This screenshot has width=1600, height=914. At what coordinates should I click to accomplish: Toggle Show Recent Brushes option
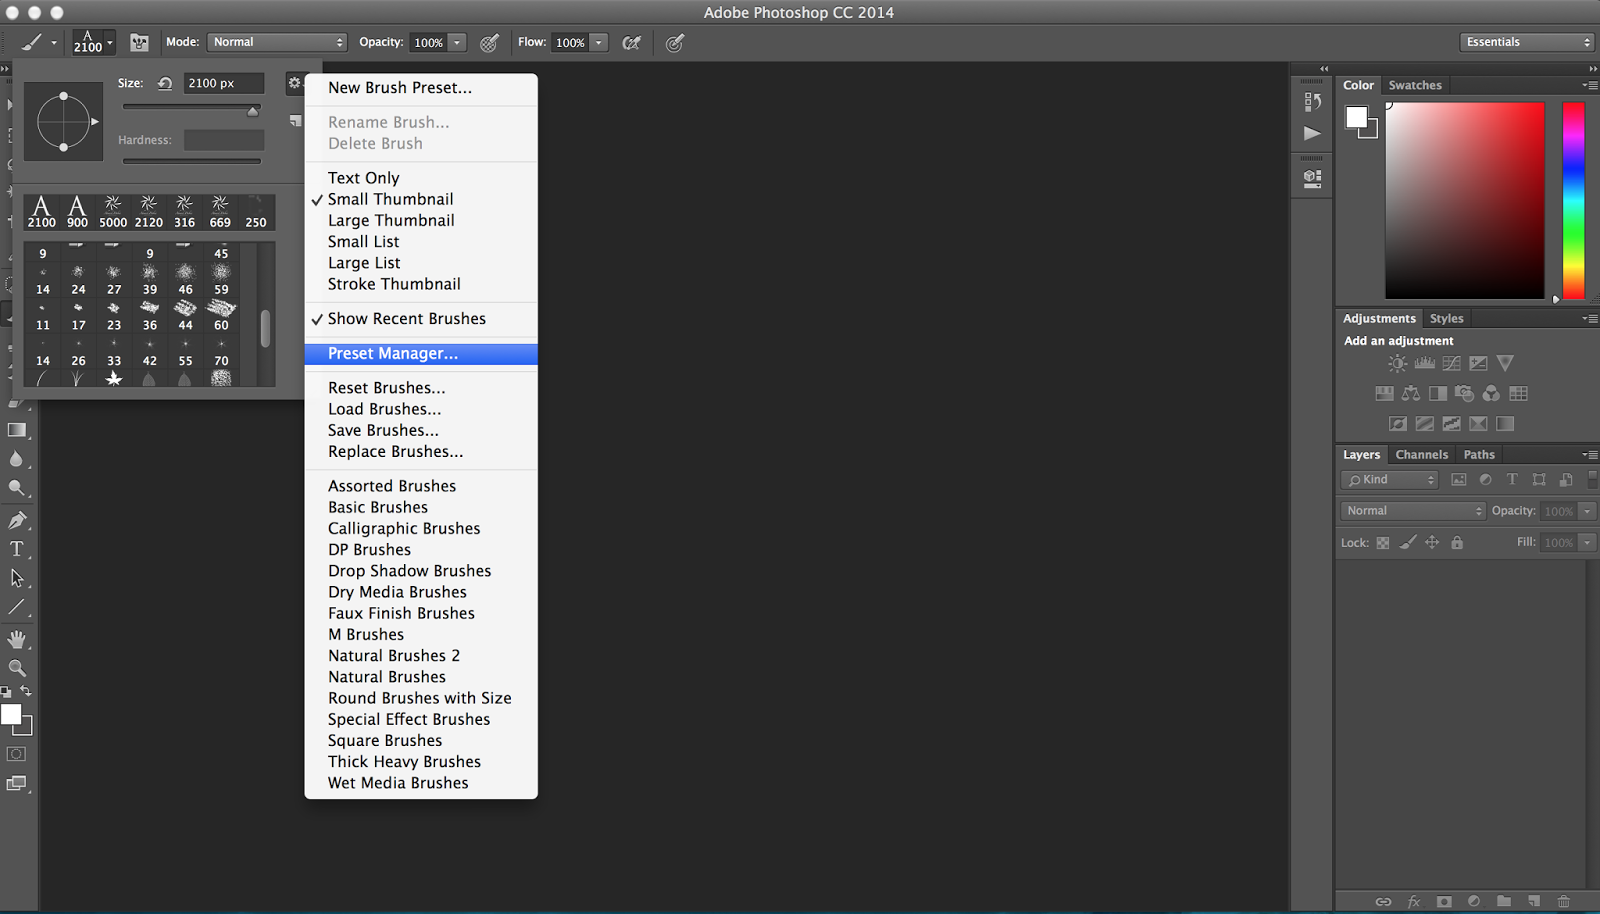pyautogui.click(x=407, y=319)
